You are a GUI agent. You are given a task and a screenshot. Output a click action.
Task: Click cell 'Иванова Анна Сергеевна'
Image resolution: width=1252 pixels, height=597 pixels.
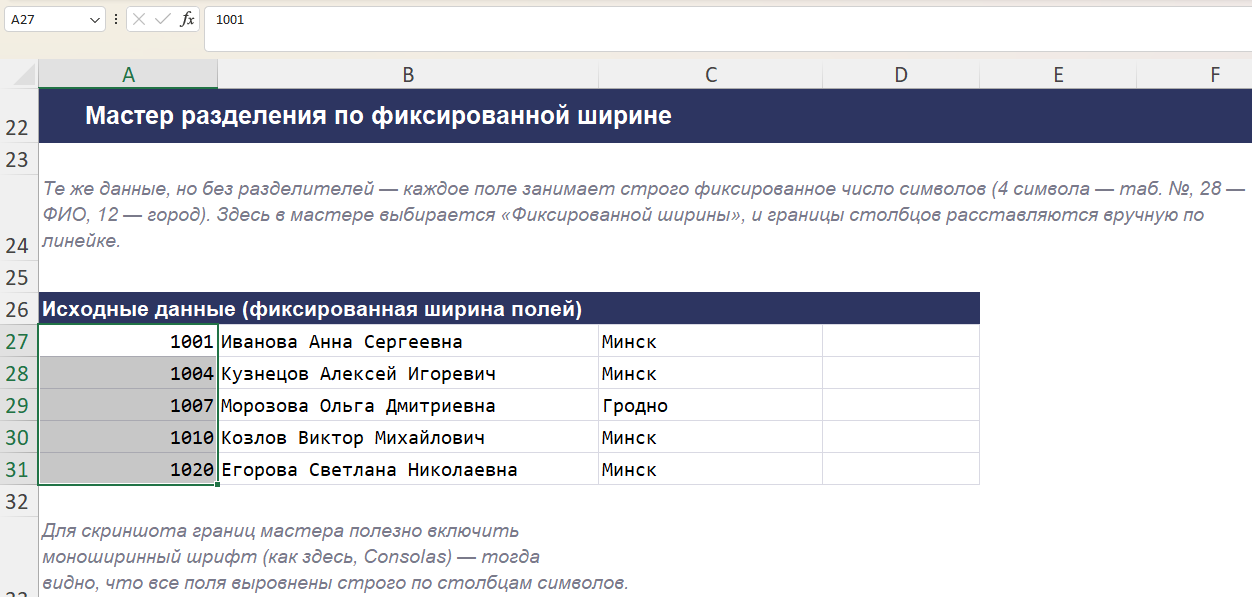point(408,341)
